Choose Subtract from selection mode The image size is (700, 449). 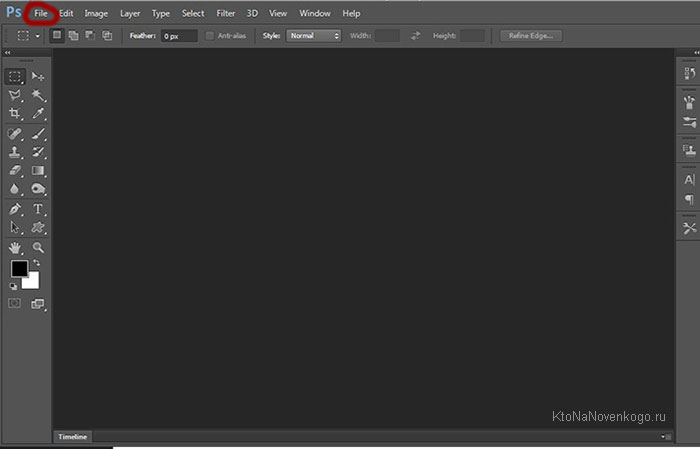click(x=90, y=35)
